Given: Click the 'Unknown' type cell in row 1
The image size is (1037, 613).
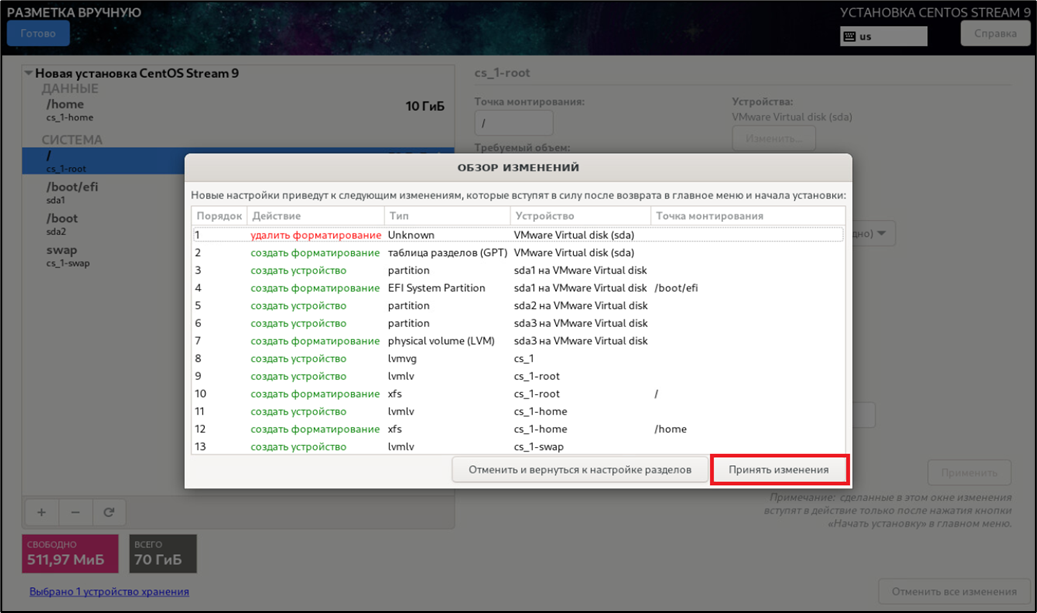Looking at the screenshot, I should click(x=411, y=235).
